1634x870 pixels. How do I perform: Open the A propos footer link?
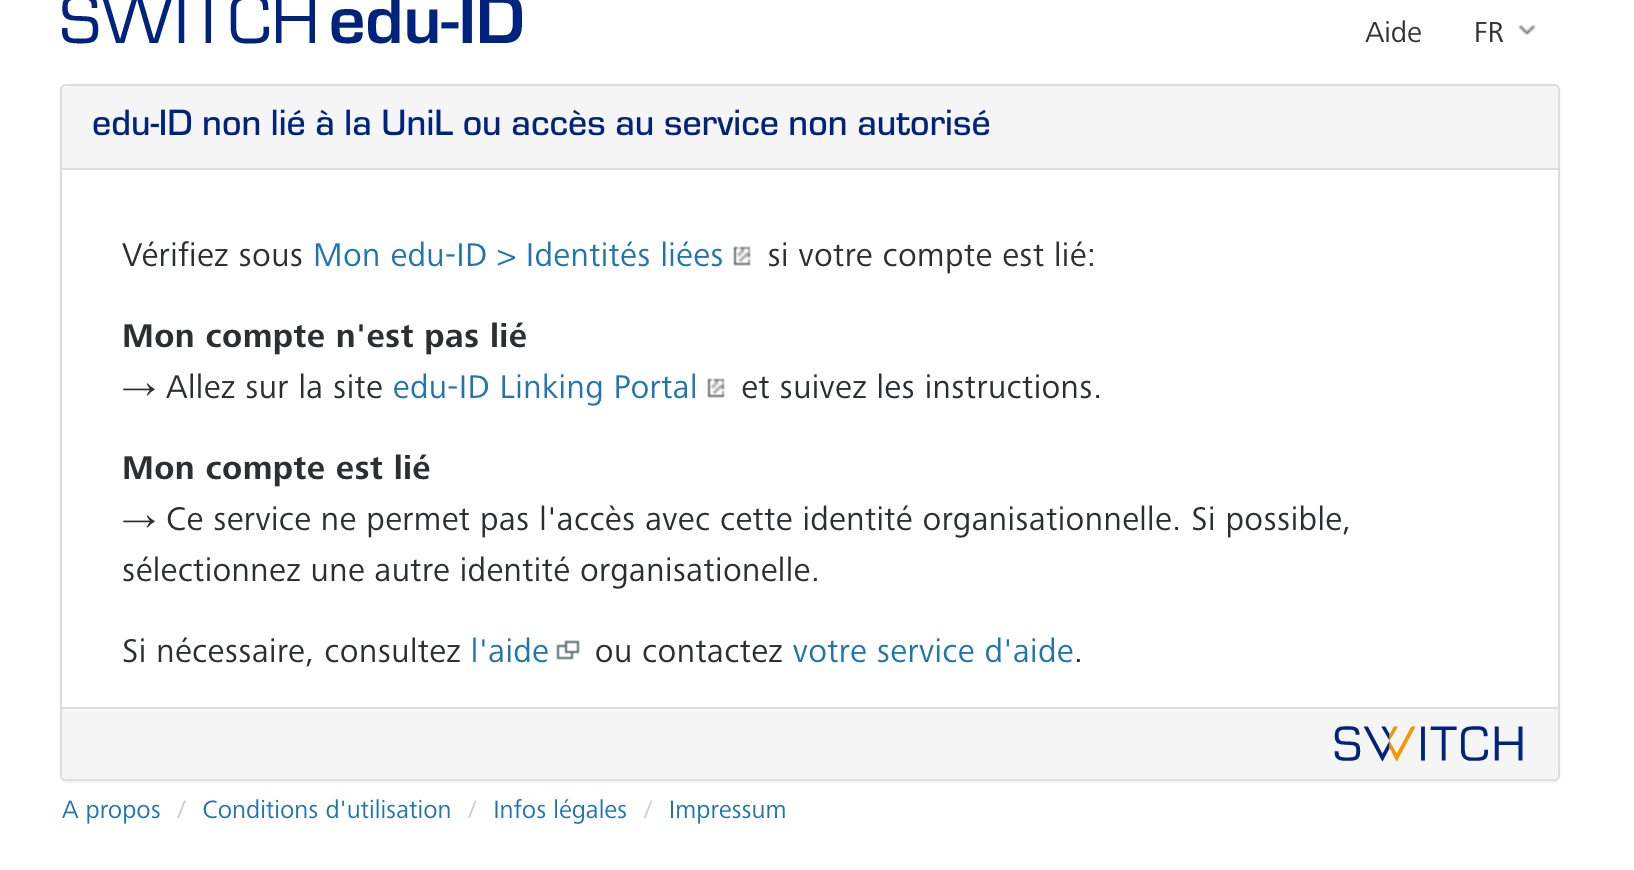pyautogui.click(x=111, y=810)
